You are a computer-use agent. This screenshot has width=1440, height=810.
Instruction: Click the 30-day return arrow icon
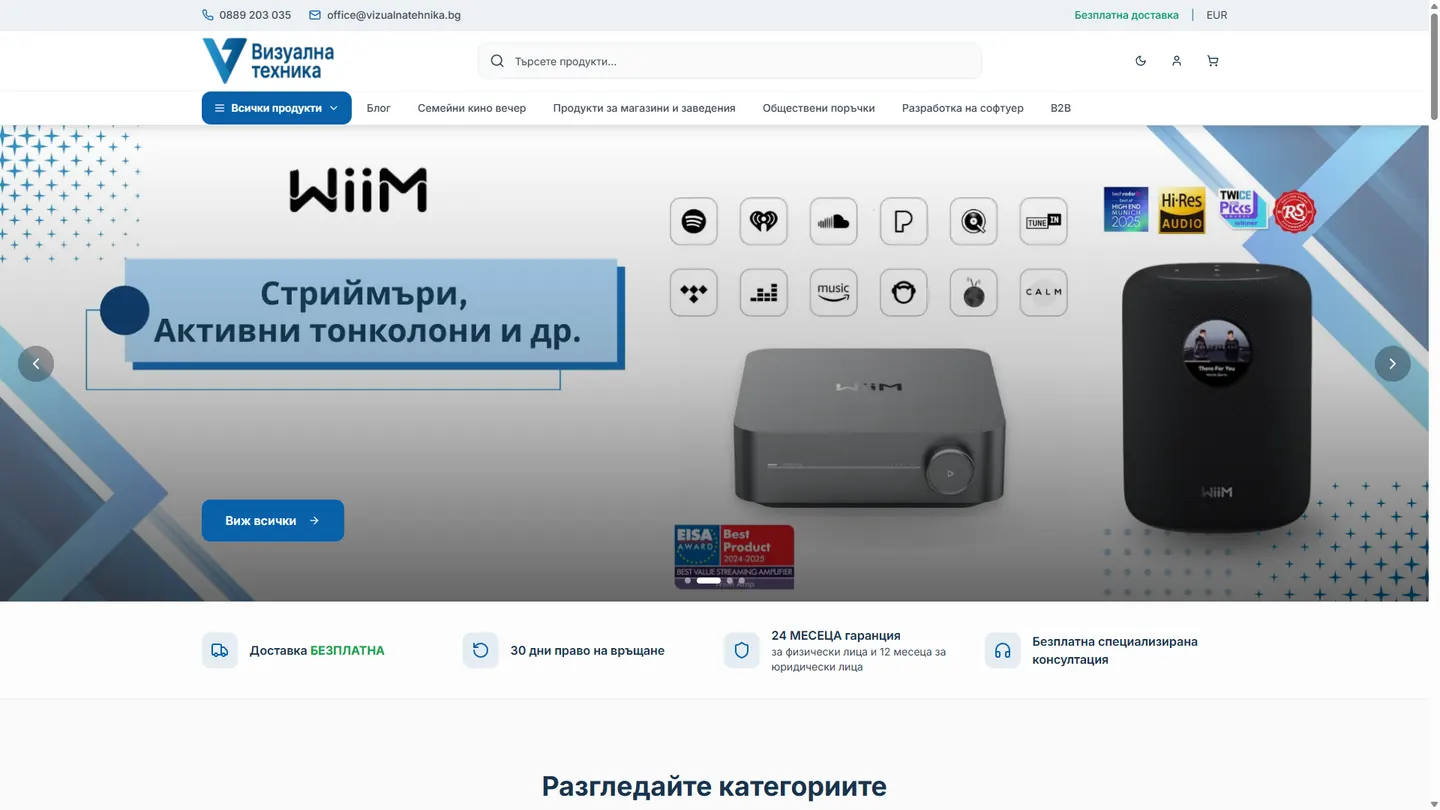(x=480, y=650)
